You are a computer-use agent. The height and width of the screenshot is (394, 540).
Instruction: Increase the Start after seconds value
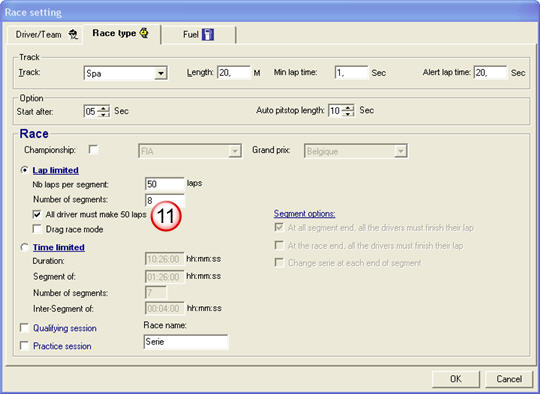104,108
